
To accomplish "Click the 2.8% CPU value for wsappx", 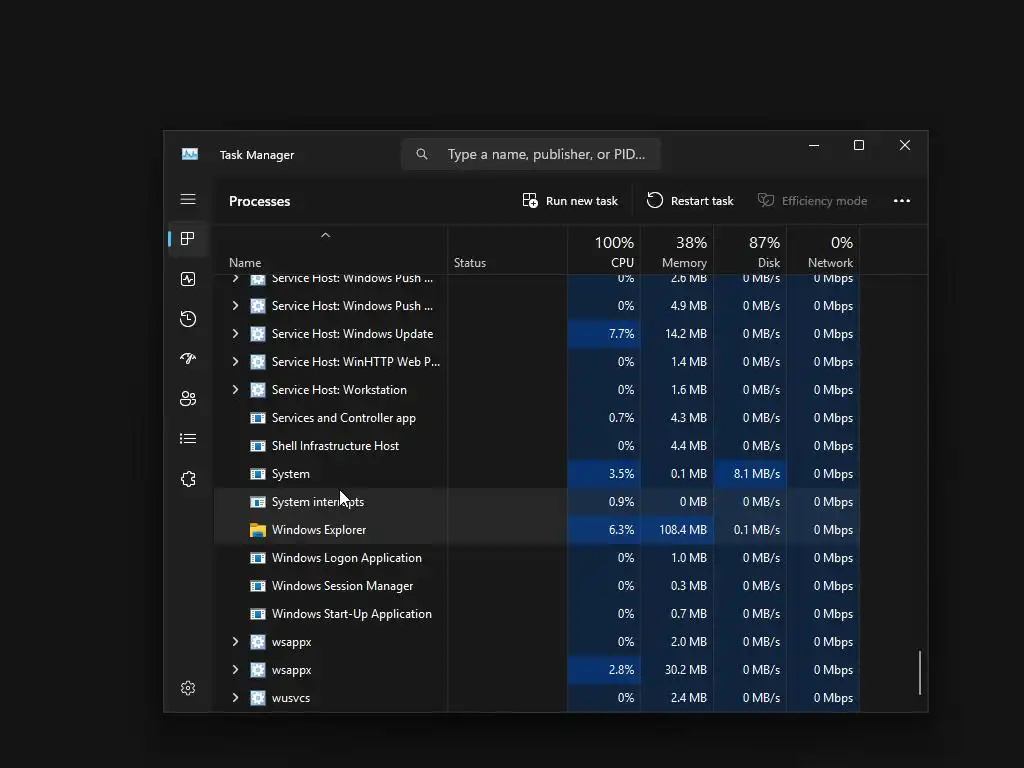I will pos(621,670).
